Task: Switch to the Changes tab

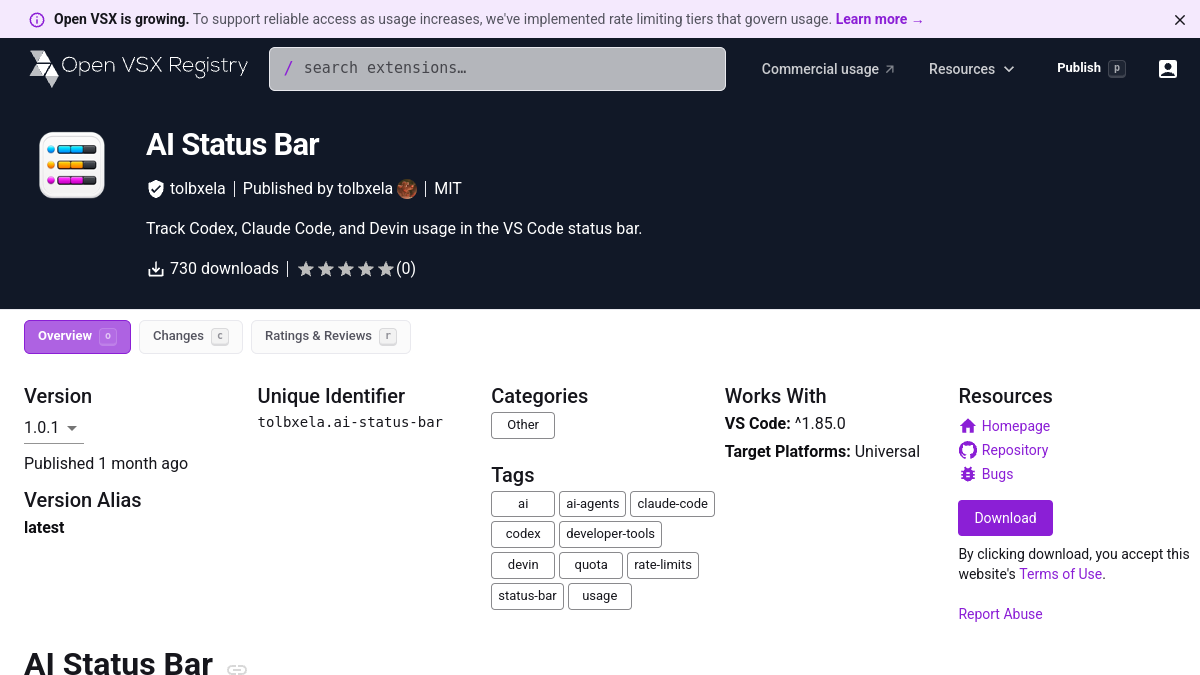Action: click(191, 337)
